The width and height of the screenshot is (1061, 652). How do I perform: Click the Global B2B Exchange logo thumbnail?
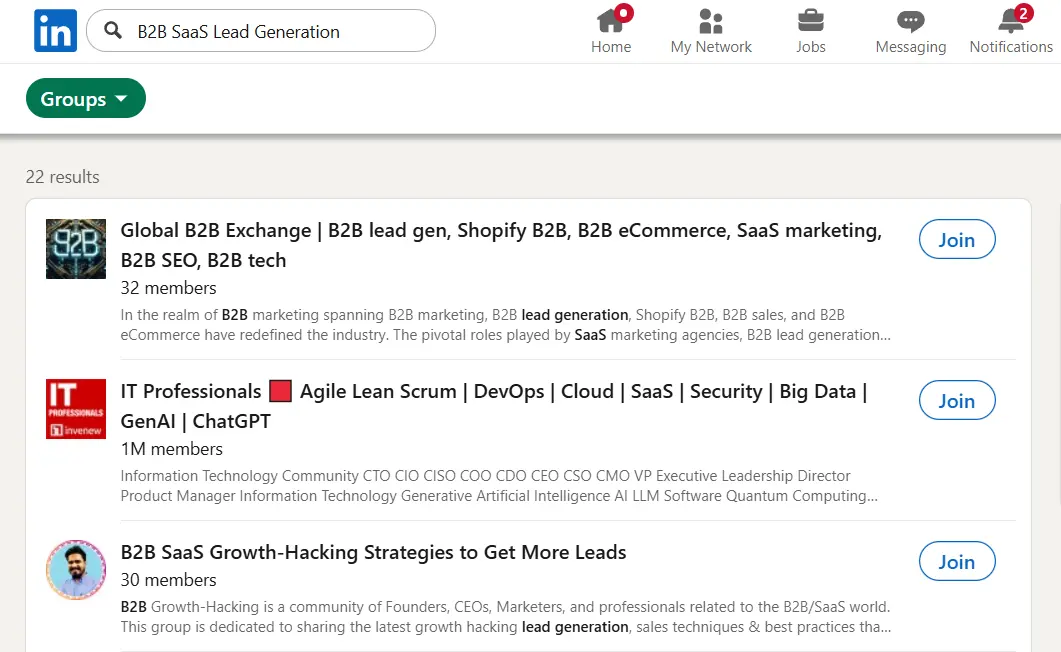pos(76,249)
